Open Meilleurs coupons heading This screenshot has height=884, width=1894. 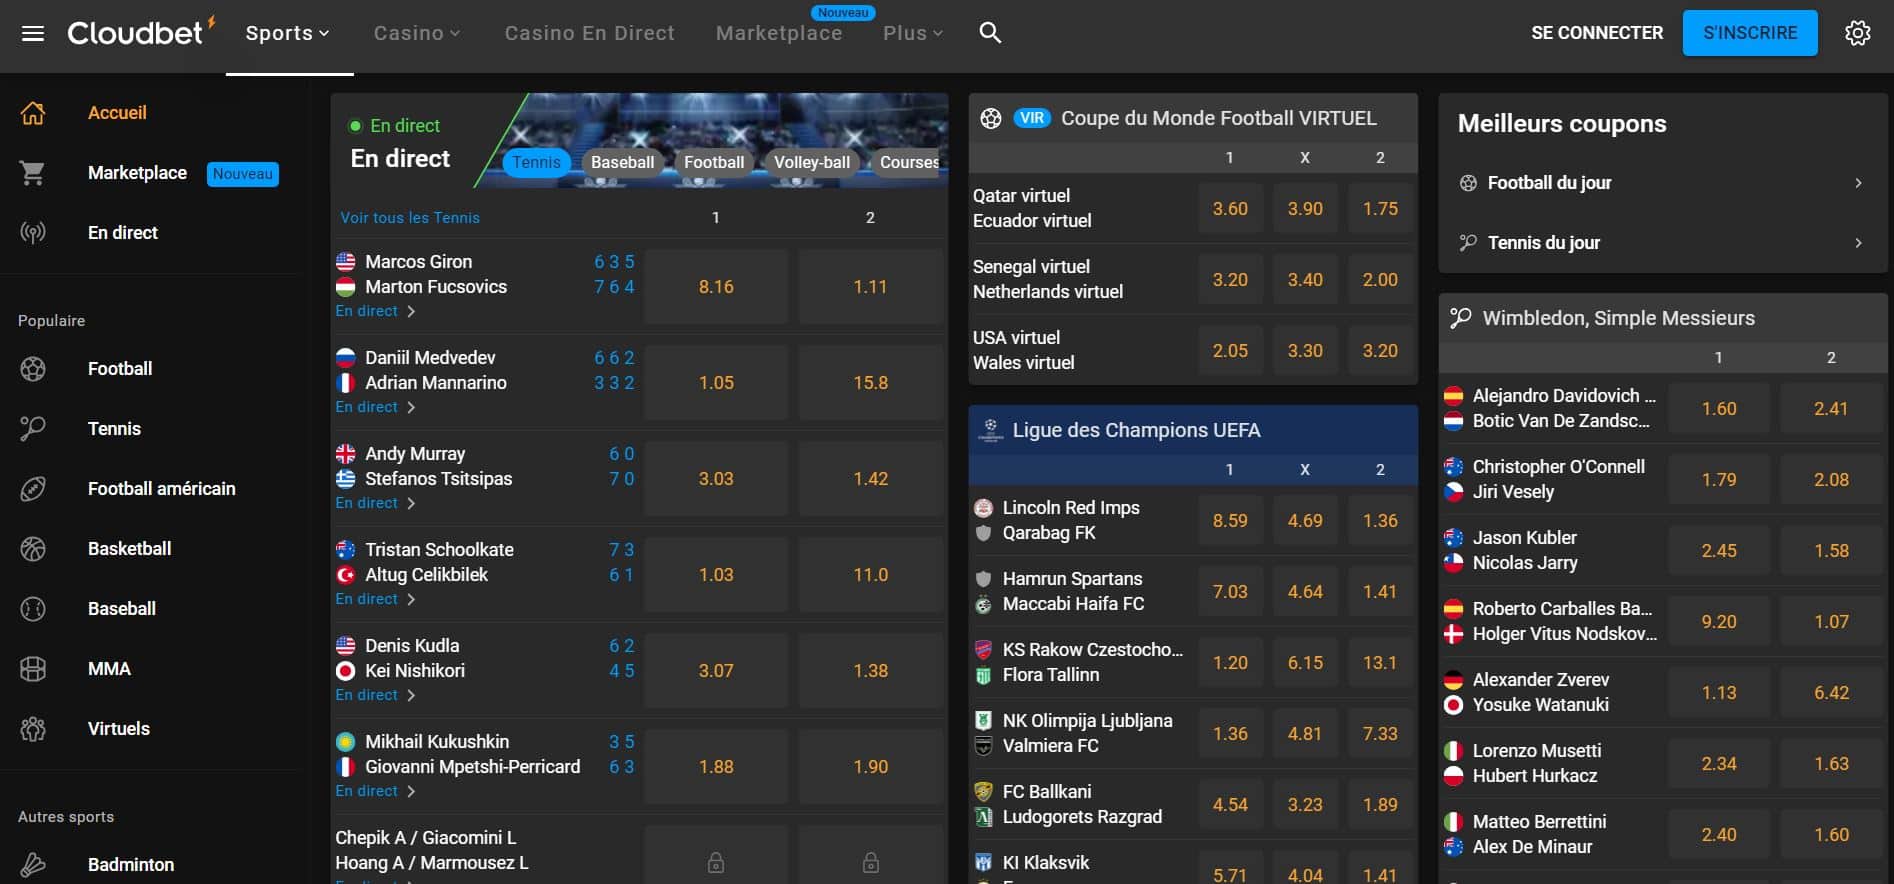[1562, 124]
